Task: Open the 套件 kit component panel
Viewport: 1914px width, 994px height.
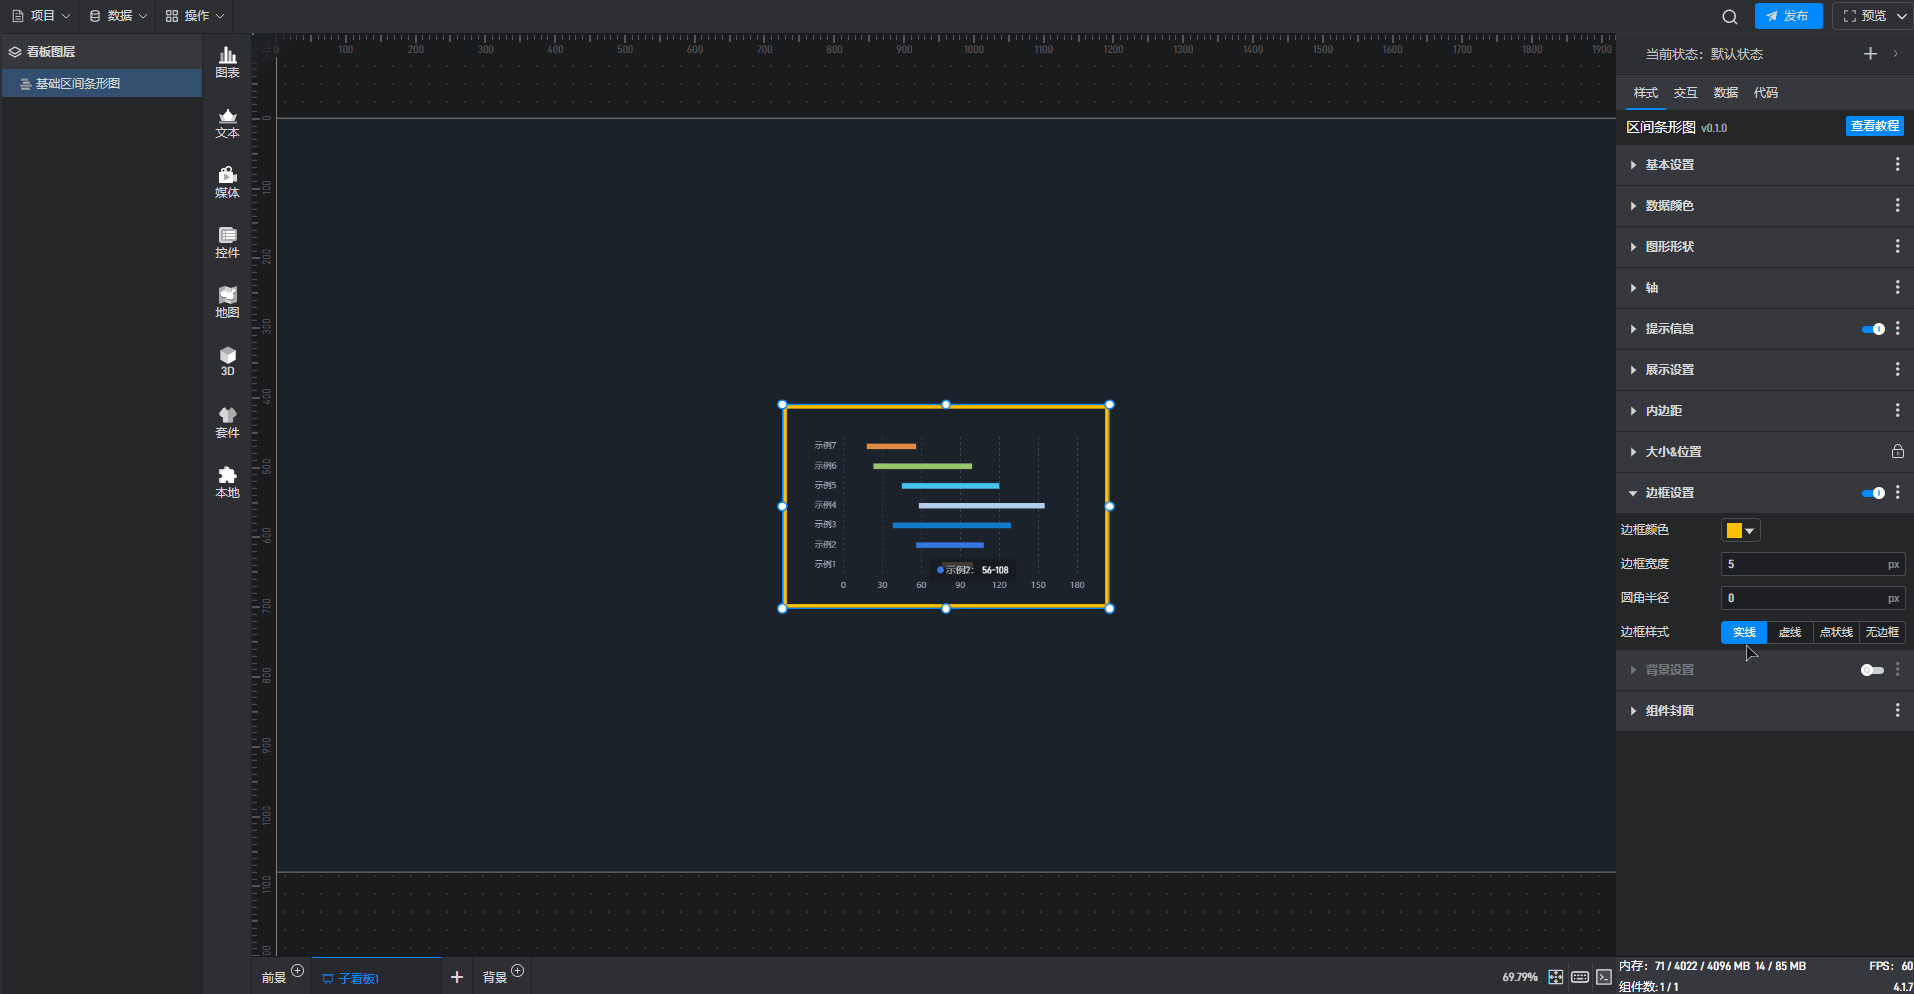Action: pyautogui.click(x=227, y=422)
